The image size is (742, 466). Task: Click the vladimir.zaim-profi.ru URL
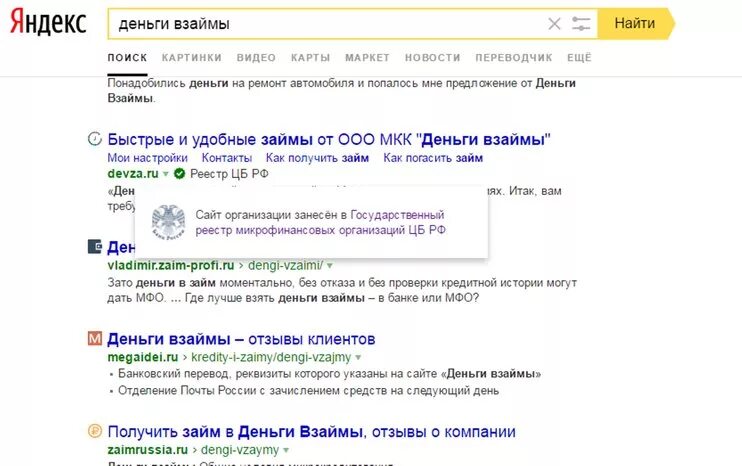pyautogui.click(x=171, y=265)
